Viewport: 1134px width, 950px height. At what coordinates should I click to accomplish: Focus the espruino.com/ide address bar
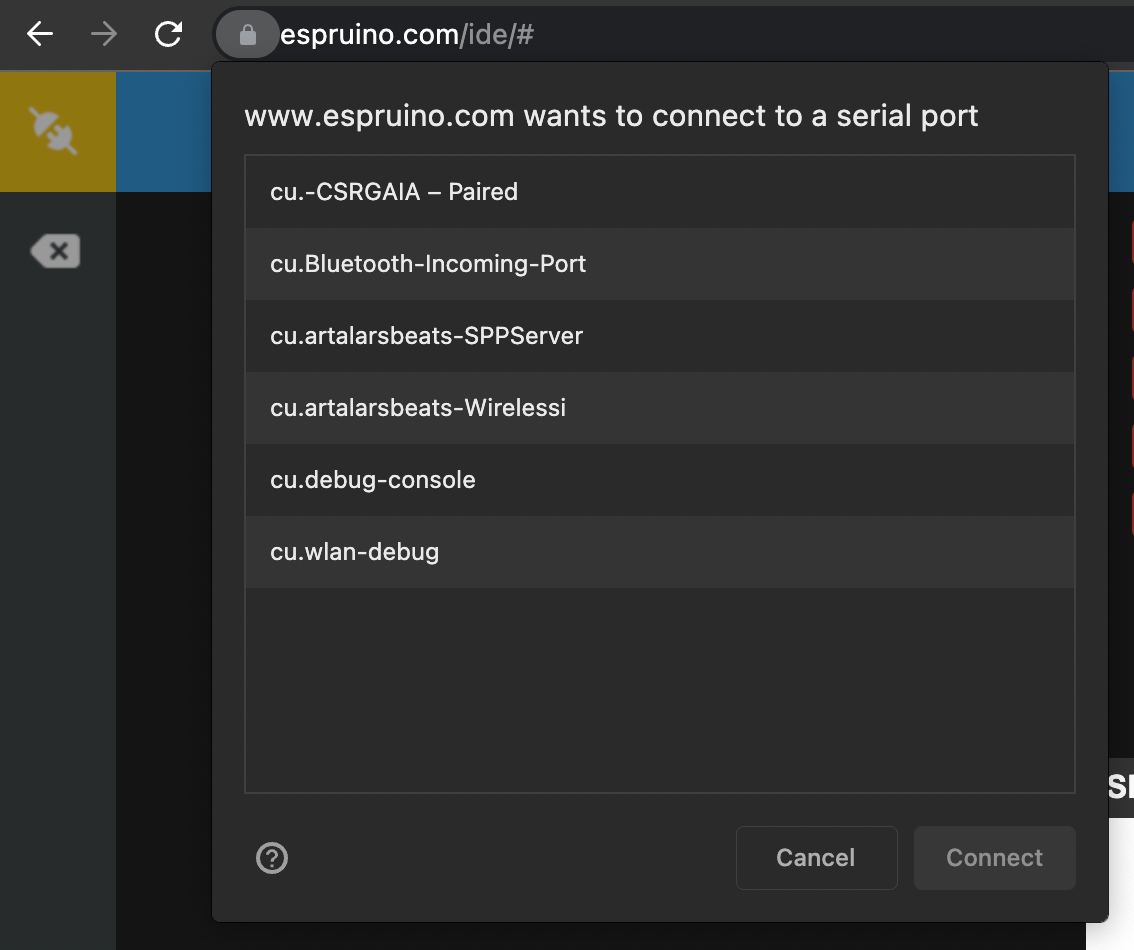[x=600, y=35]
